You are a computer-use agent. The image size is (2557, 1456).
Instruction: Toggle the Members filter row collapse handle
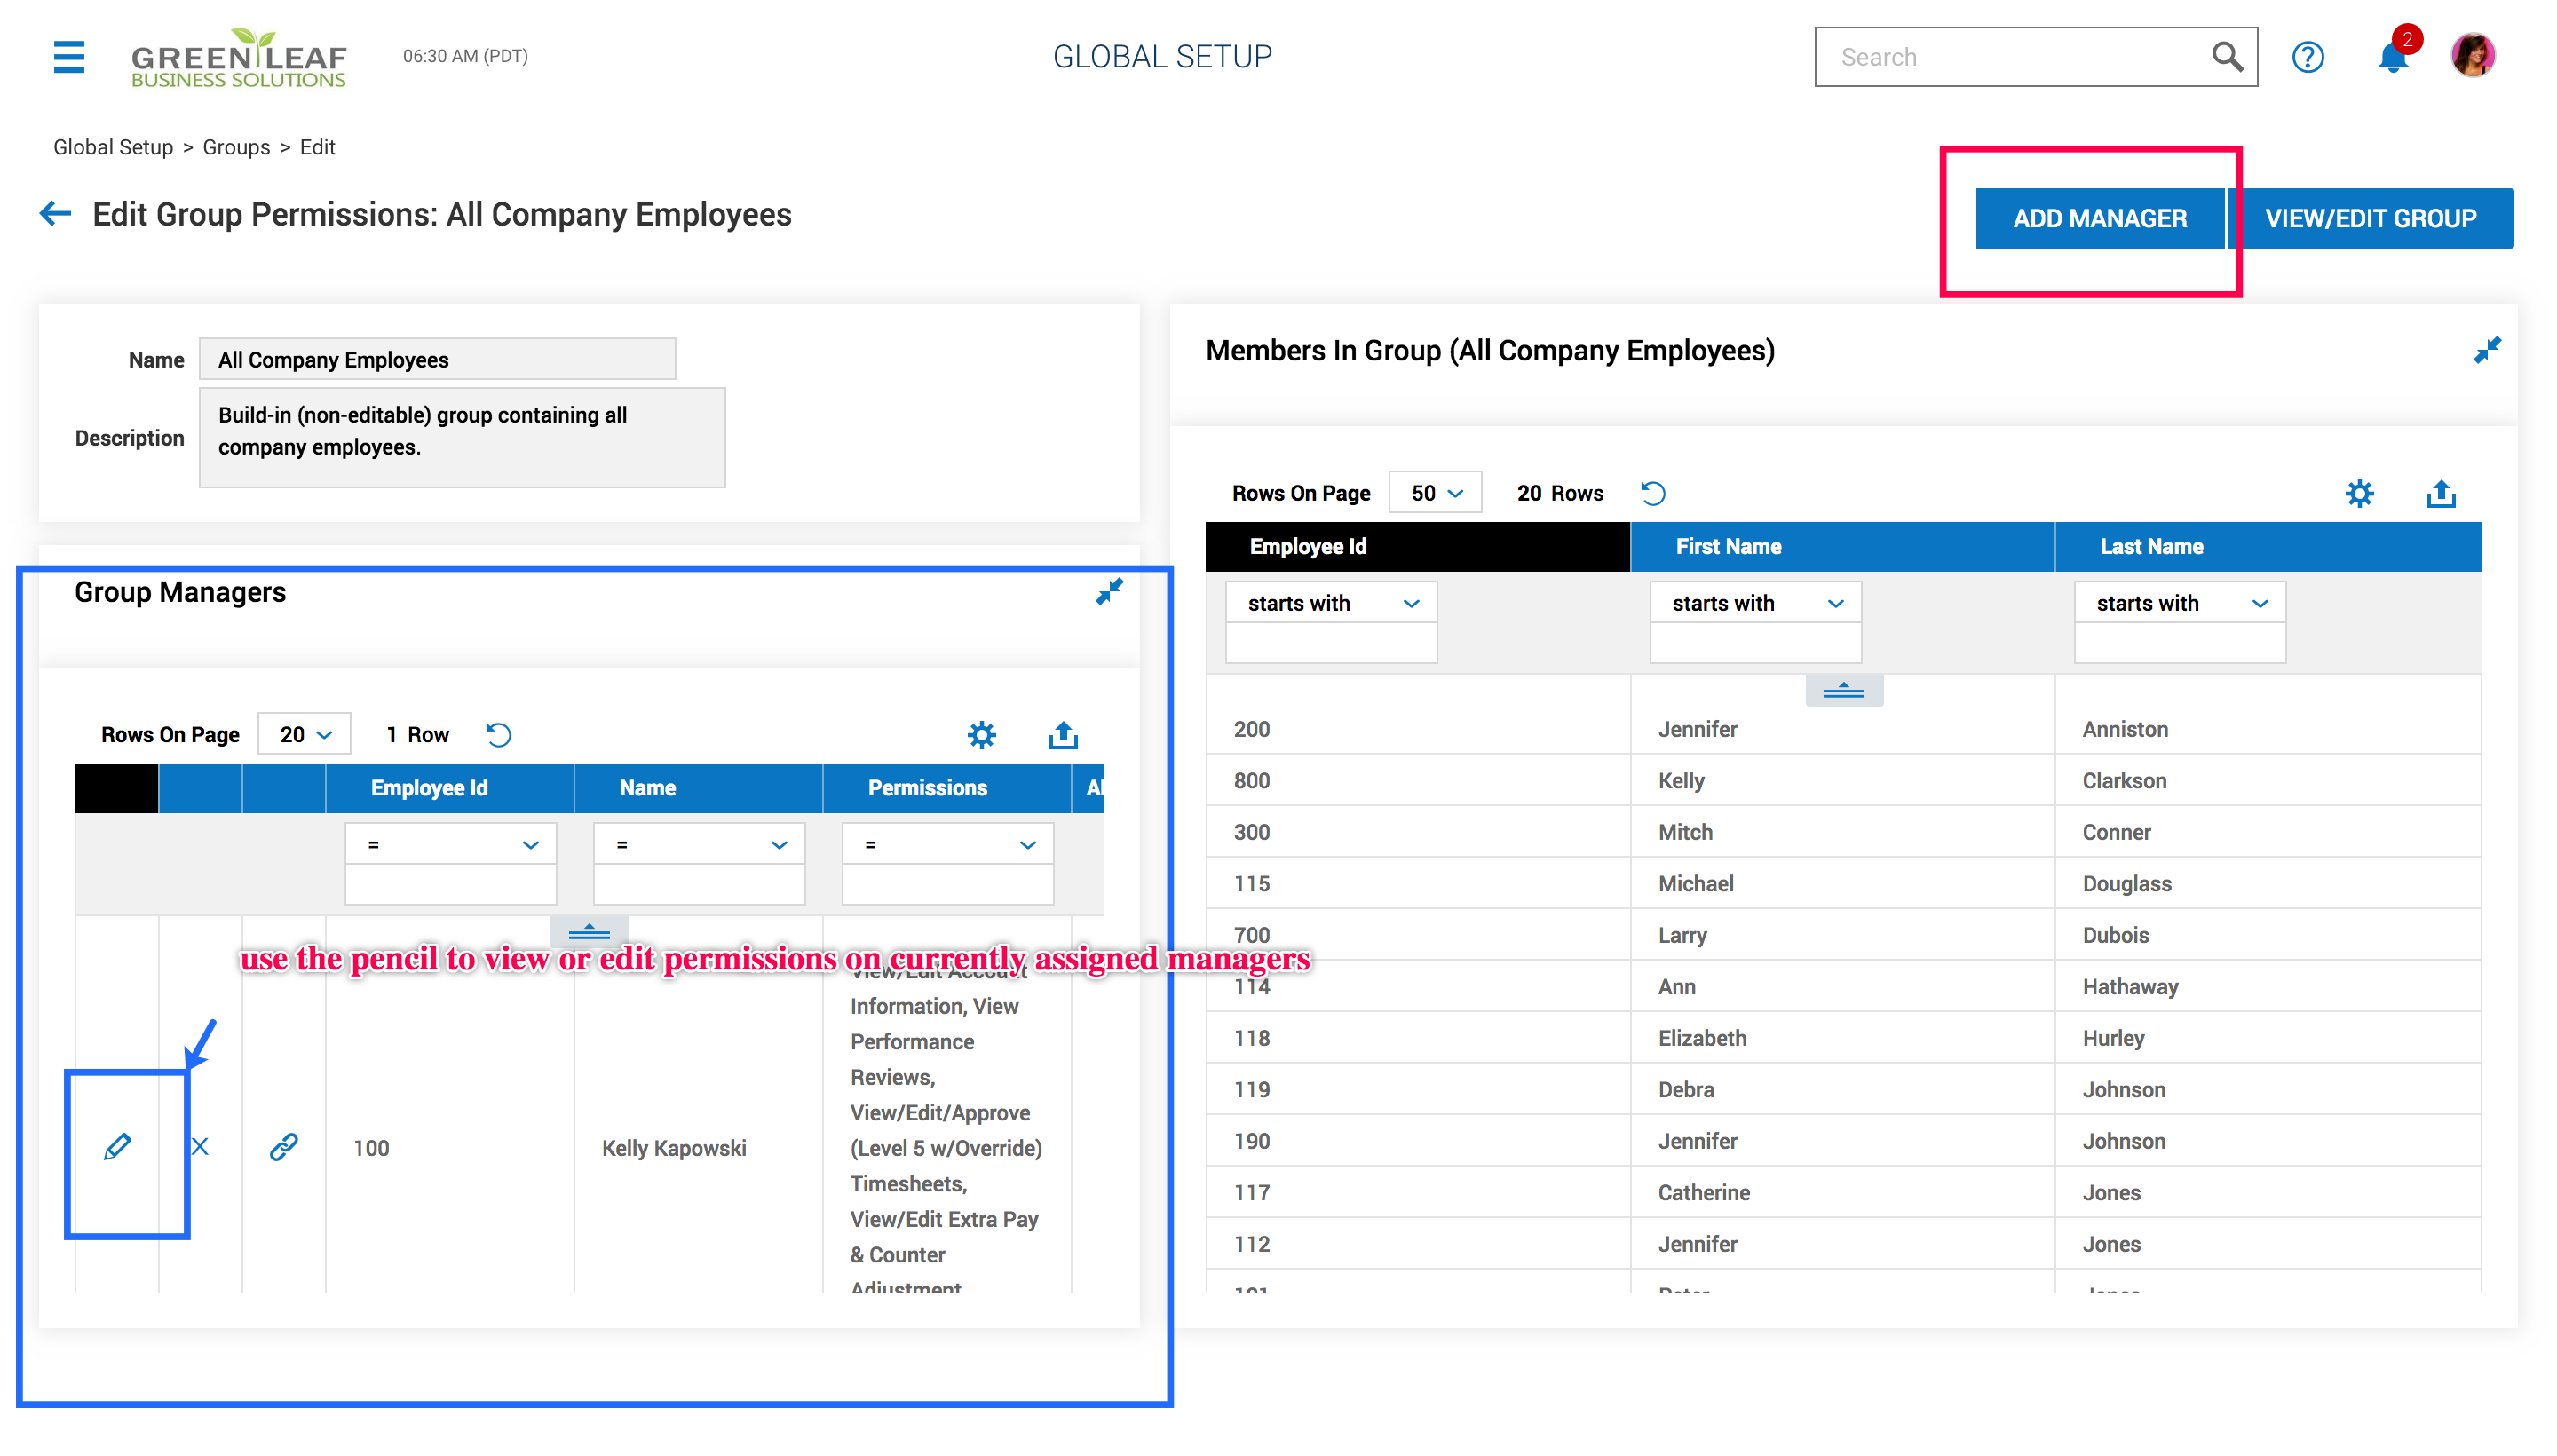click(x=1843, y=690)
